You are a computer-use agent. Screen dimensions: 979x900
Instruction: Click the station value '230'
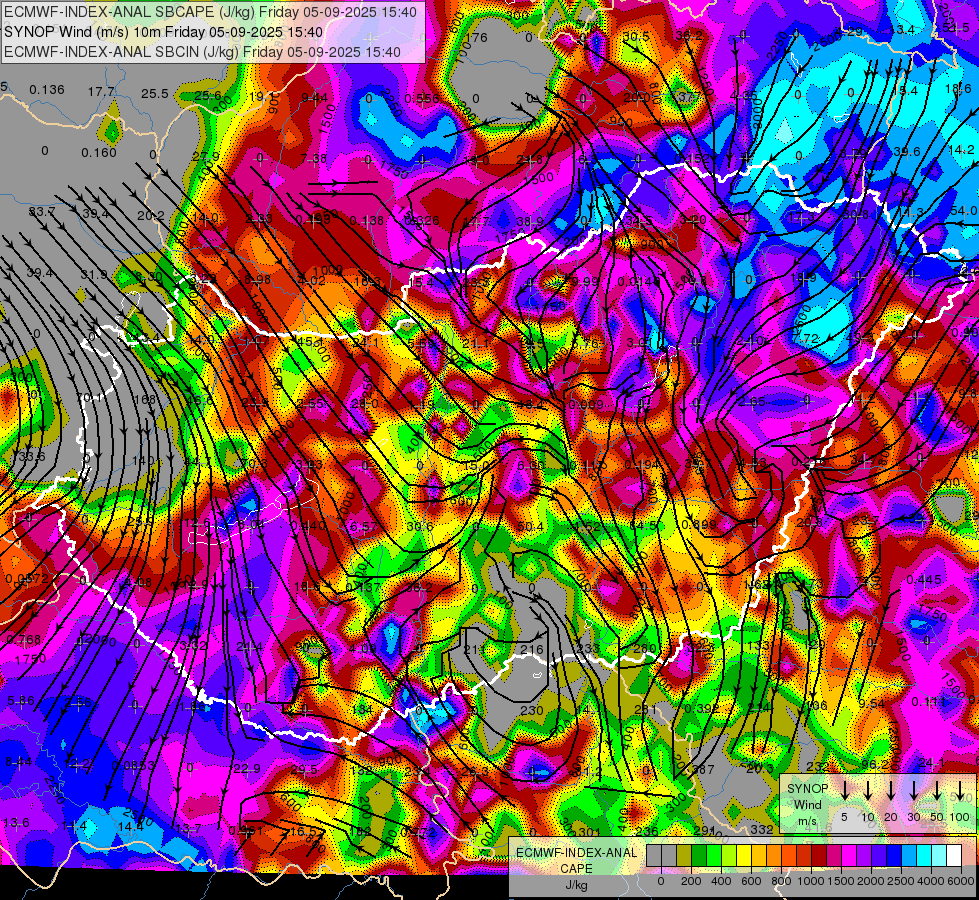[x=531, y=711]
